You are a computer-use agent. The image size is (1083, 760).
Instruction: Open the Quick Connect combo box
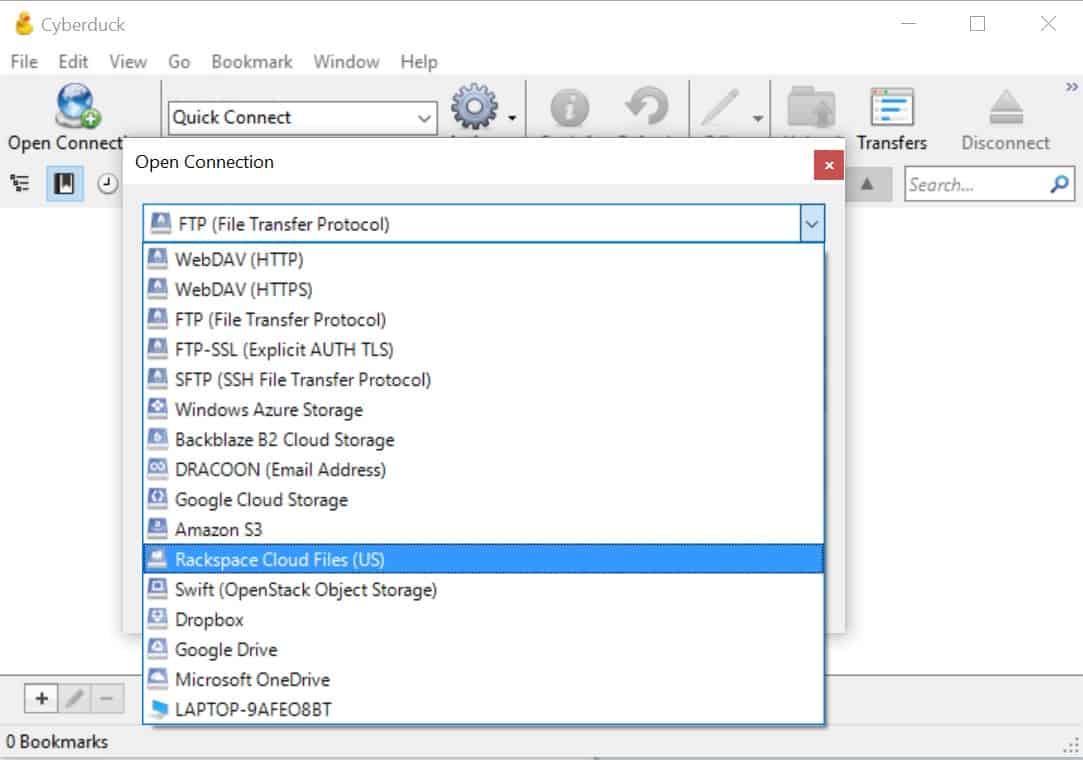coord(303,117)
